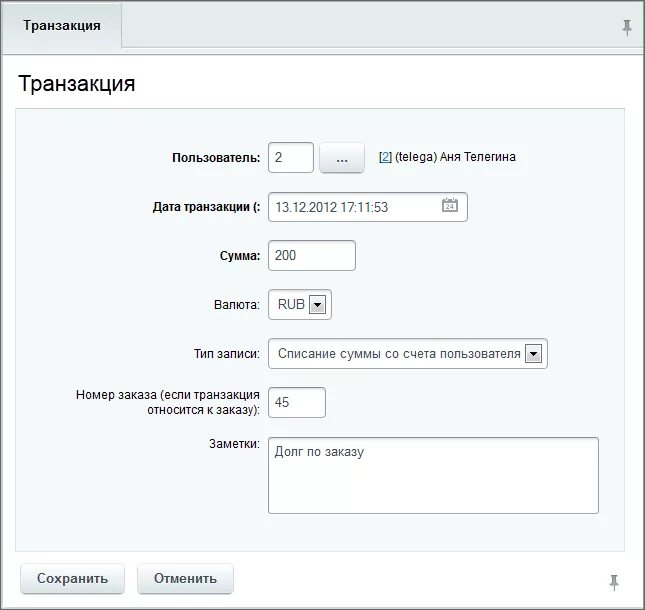Click inside the Заметки text area
Screen dimensions: 645x610
pos(433,475)
